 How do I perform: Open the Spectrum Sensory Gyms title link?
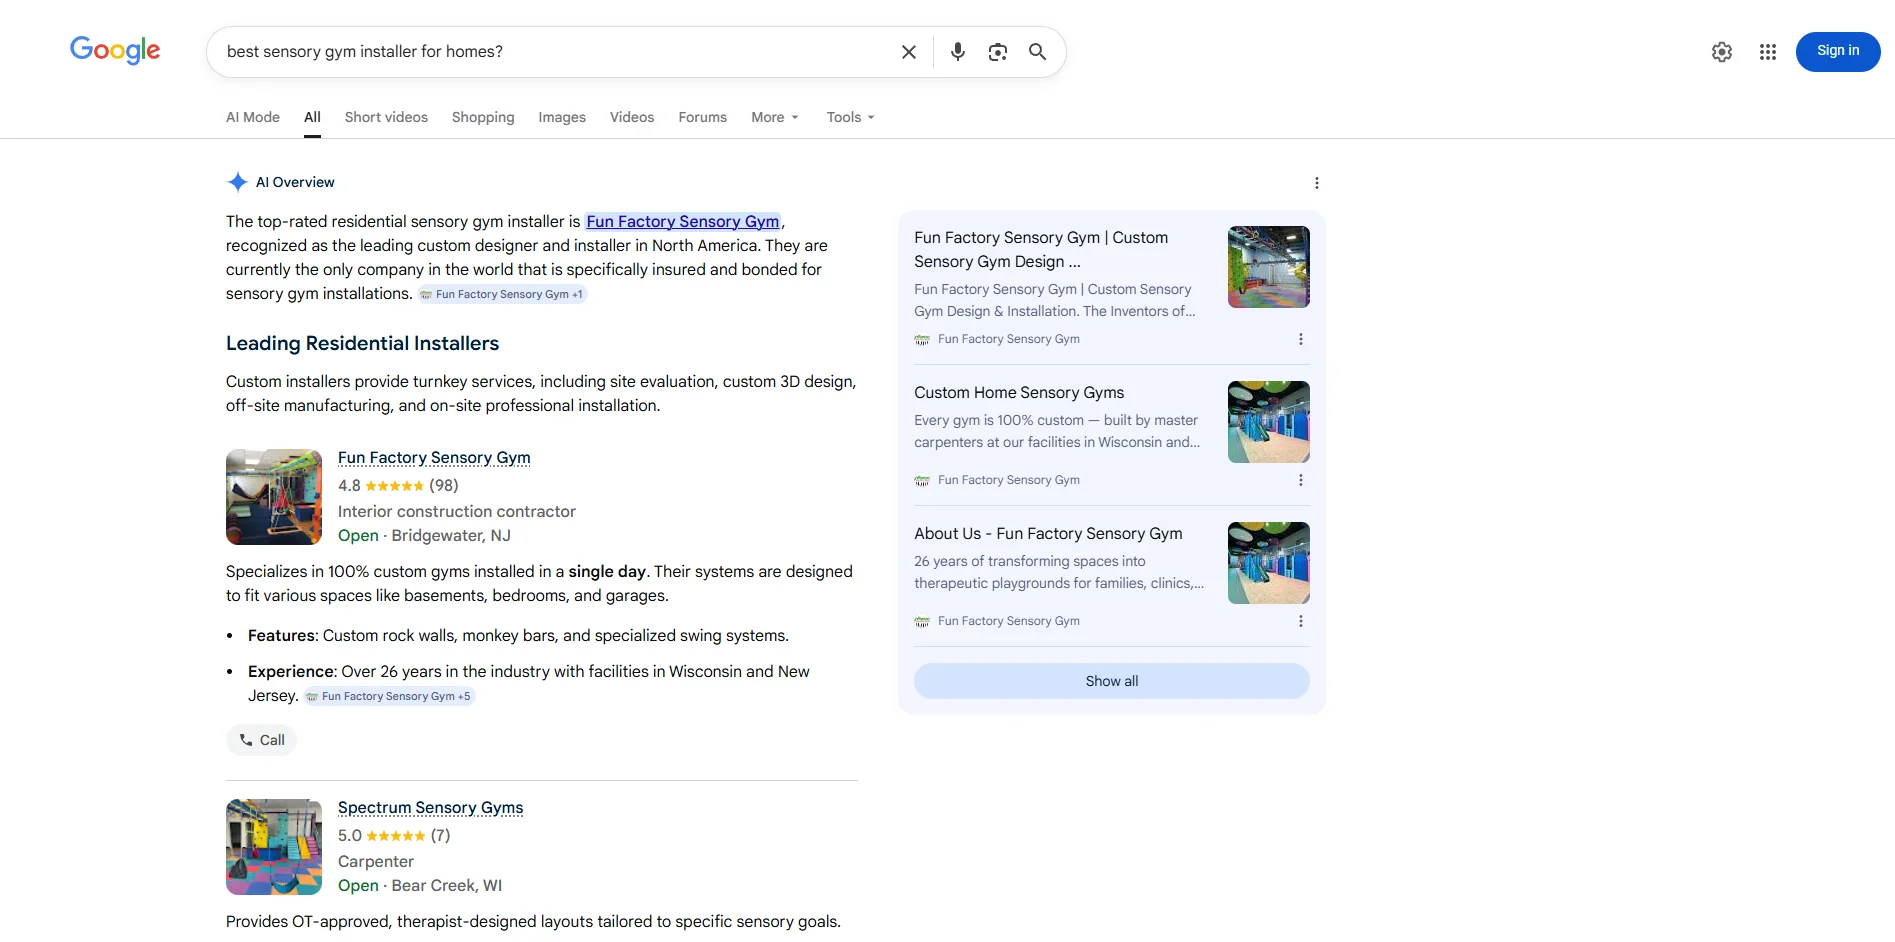tap(431, 807)
